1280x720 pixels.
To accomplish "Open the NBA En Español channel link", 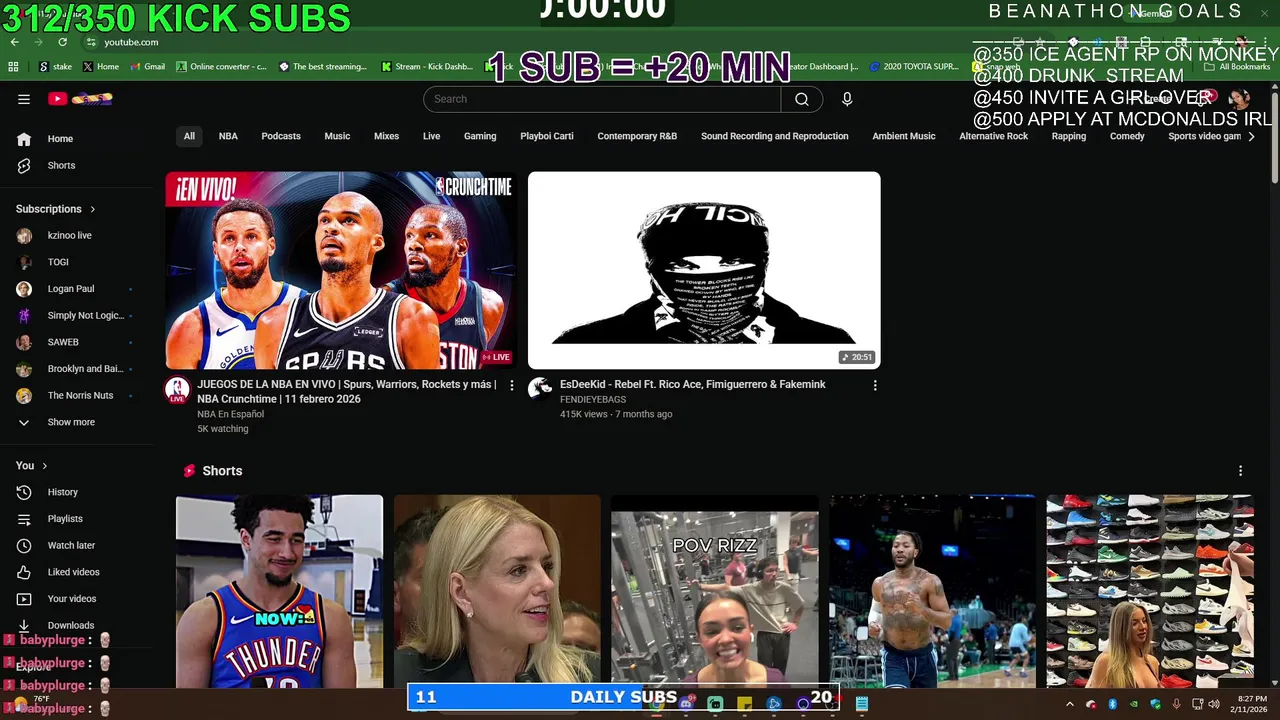I will (230, 414).
